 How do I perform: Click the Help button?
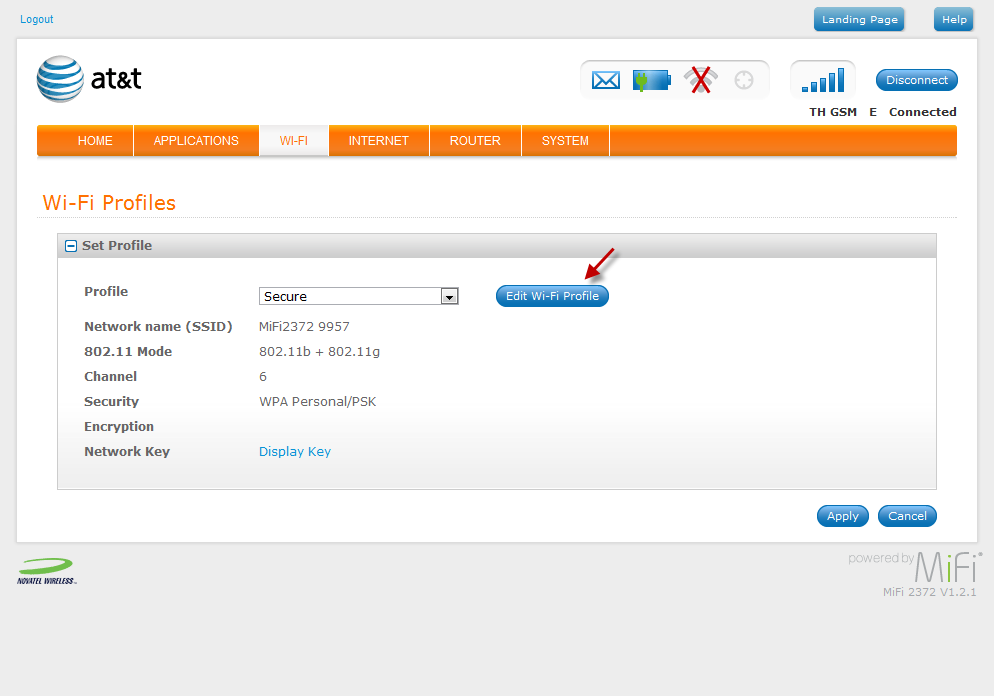pos(953,20)
